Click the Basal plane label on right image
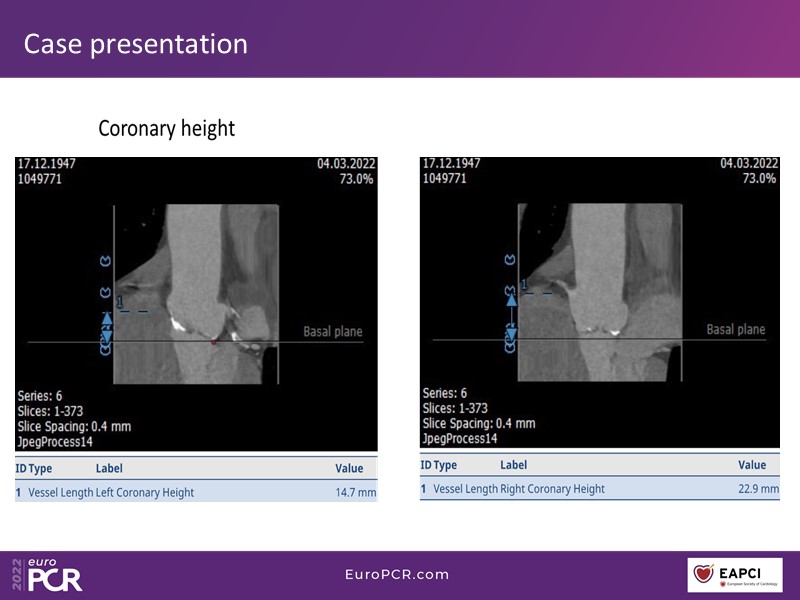Viewport: 800px width, 600px height. pos(735,329)
